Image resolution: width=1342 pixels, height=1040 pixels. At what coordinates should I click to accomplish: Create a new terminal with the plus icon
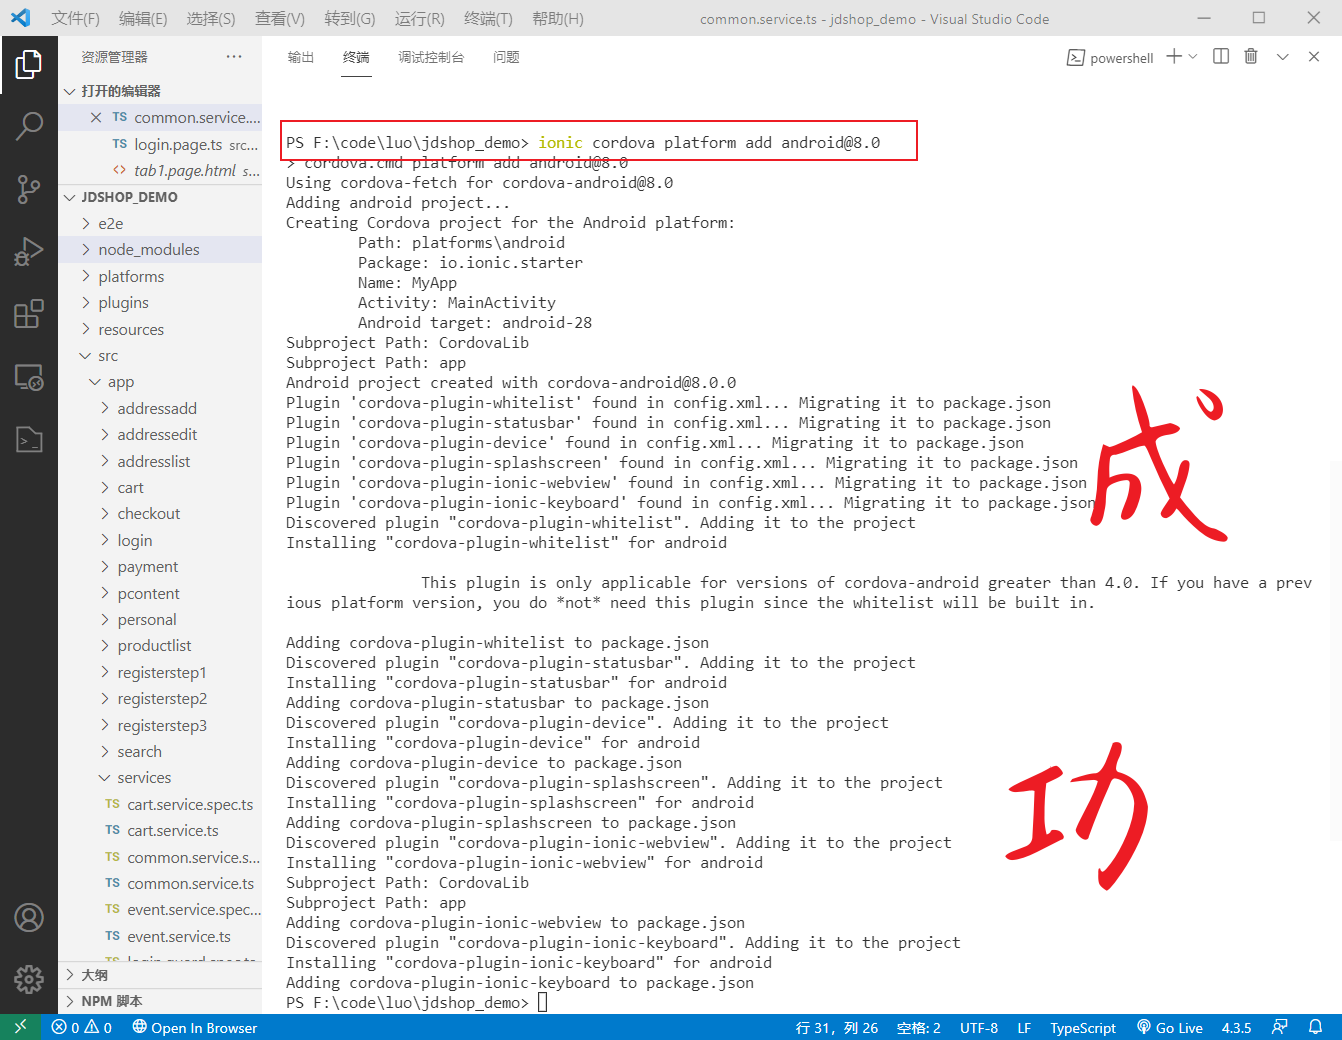(1174, 57)
